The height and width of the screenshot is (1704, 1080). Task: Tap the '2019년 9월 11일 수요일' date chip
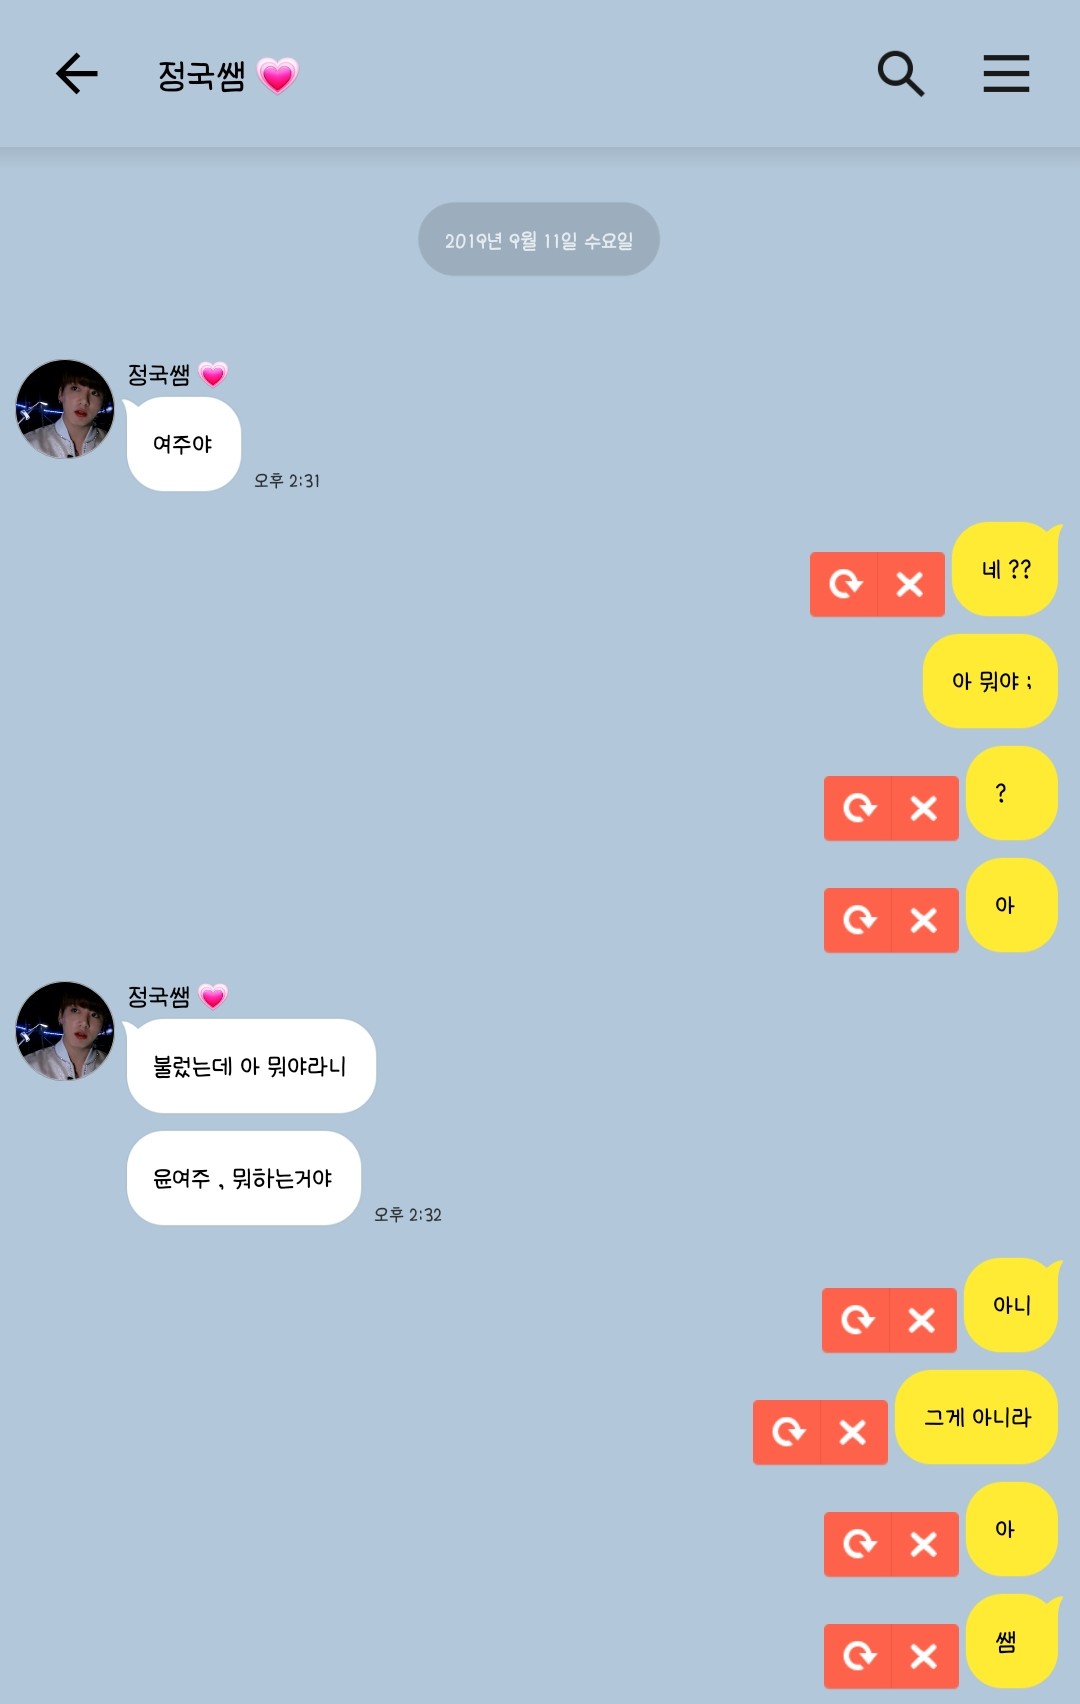coord(539,240)
